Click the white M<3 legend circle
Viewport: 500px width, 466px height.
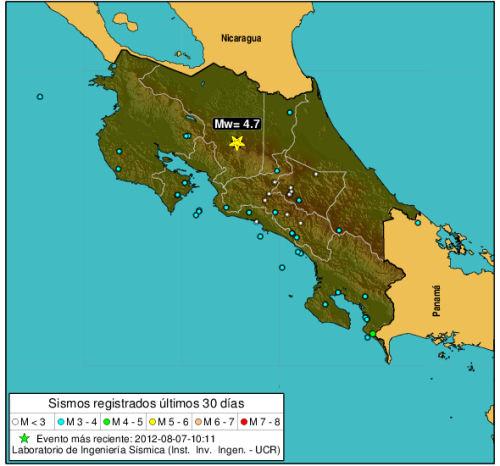tap(15, 422)
